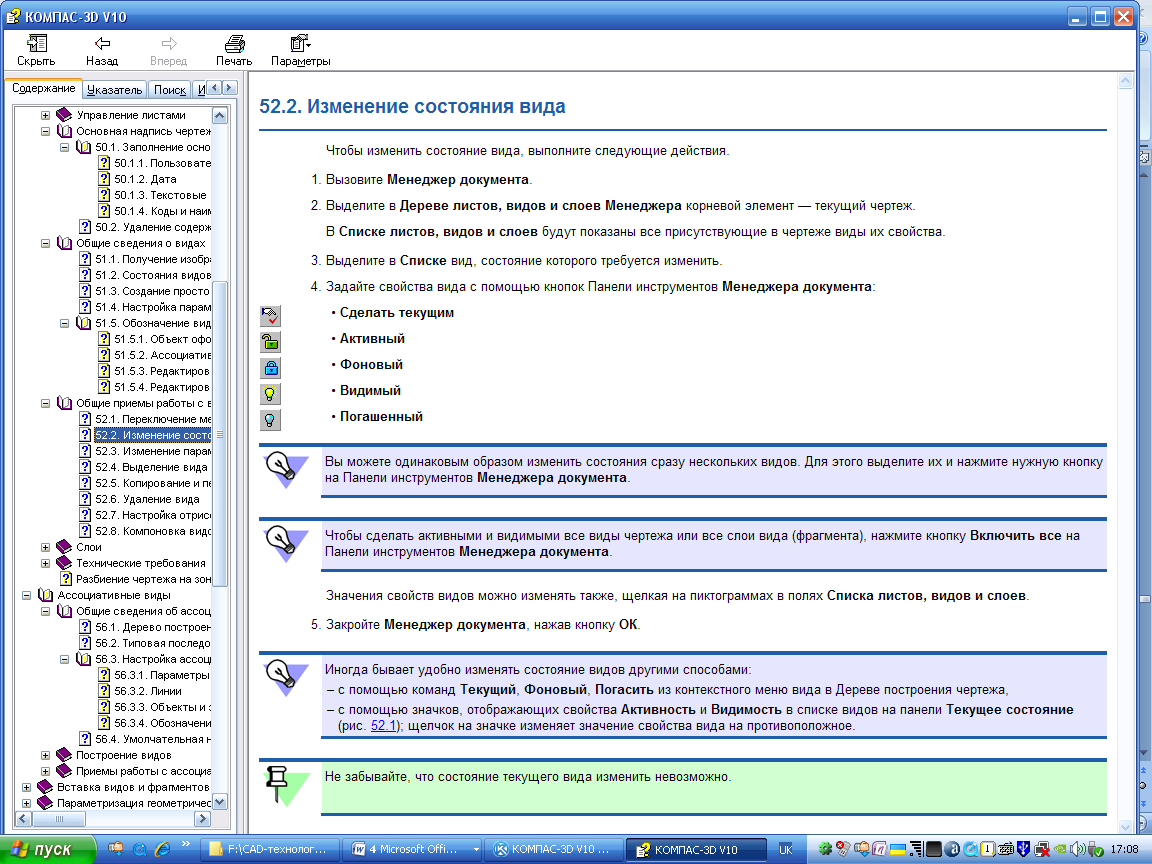This screenshot has height=864, width=1152.
Task: Switch to the Указатель tab
Action: coord(114,90)
